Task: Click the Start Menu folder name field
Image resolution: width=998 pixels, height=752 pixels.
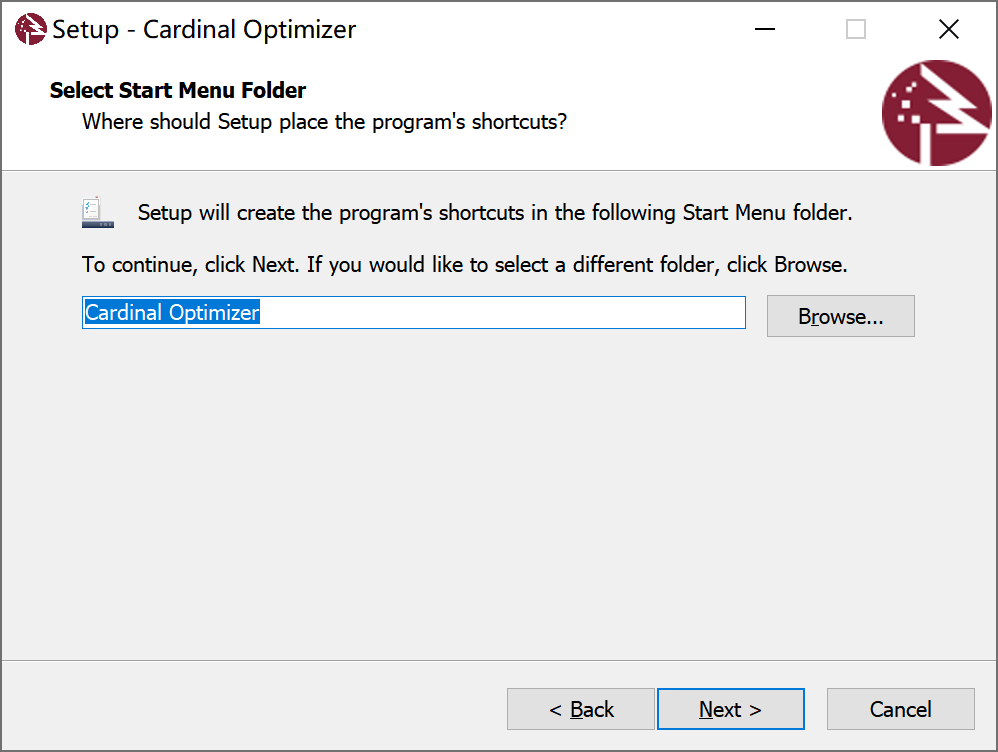Action: coord(413,313)
